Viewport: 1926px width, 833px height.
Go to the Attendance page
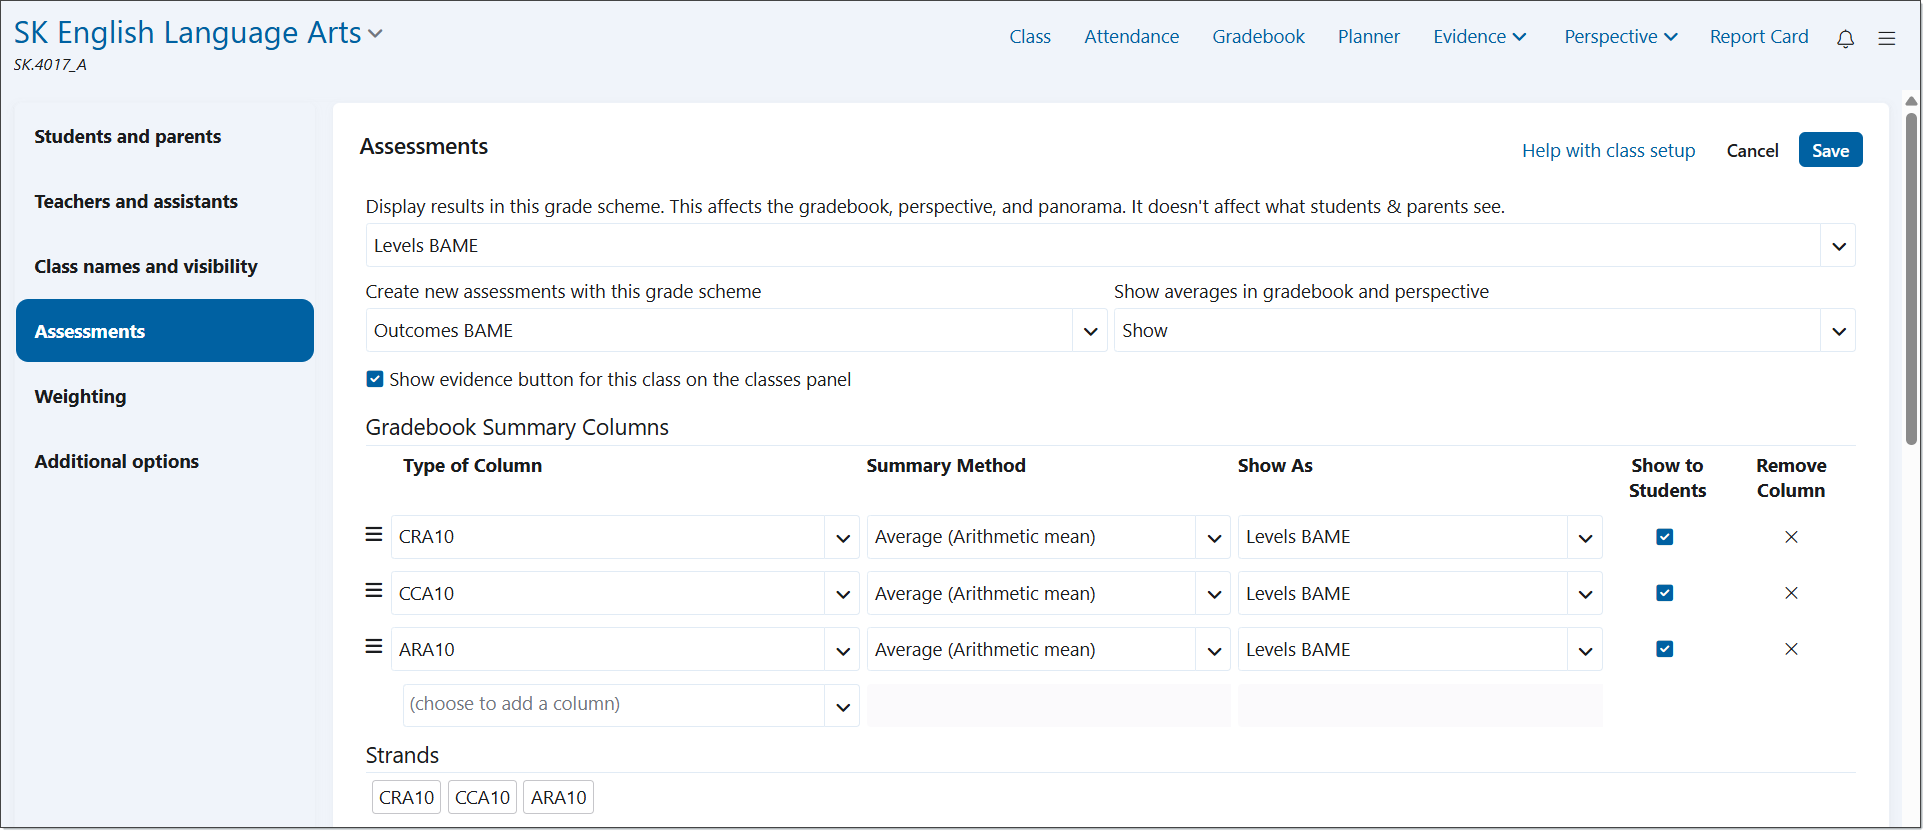(1131, 37)
